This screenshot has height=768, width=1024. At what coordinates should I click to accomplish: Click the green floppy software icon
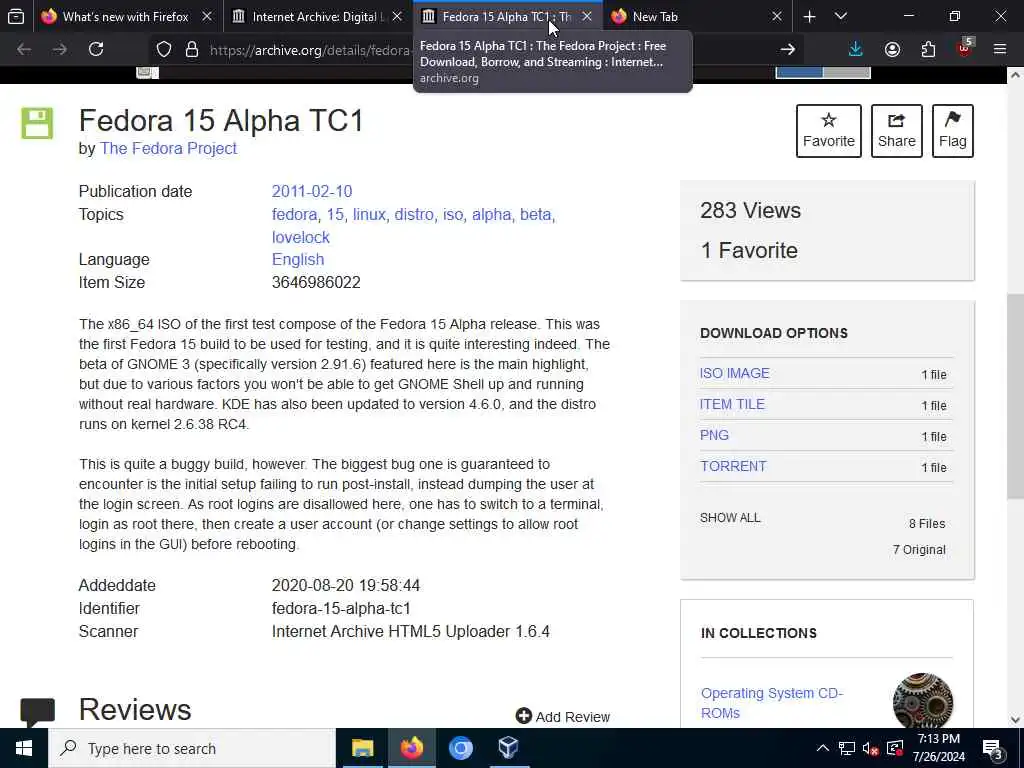(x=37, y=123)
